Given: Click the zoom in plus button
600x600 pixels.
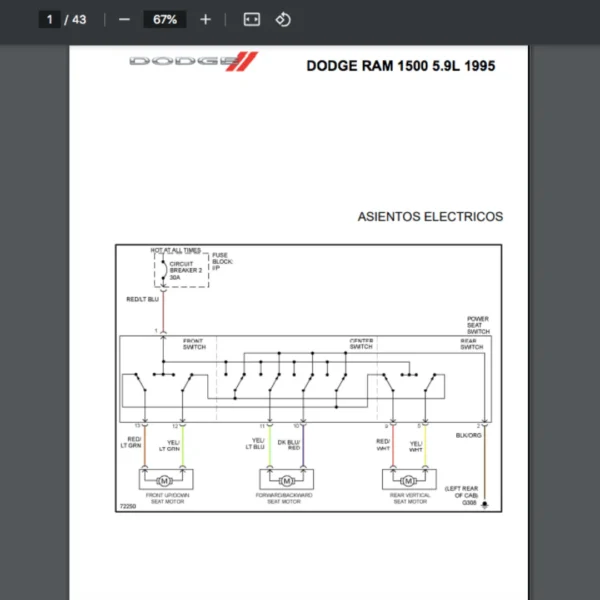Looking at the screenshot, I should tap(205, 19).
